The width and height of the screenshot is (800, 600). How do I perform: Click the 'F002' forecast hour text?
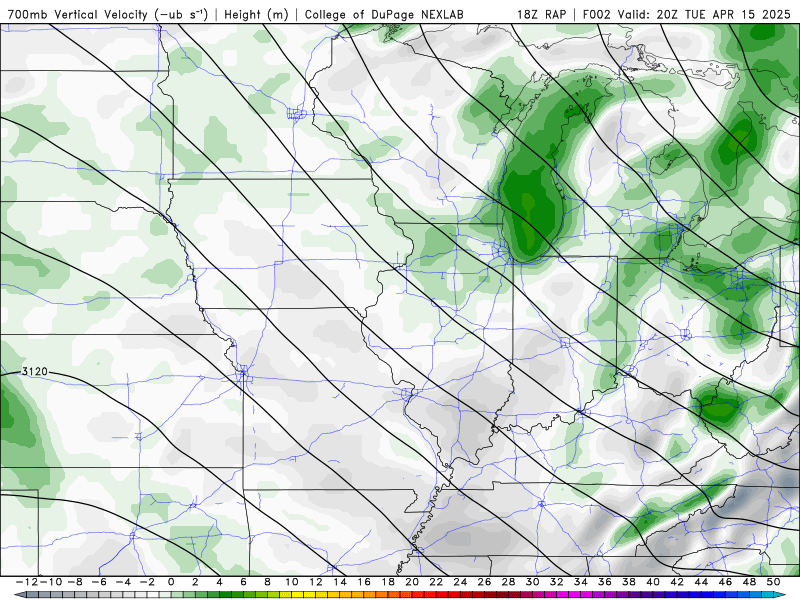coord(597,15)
